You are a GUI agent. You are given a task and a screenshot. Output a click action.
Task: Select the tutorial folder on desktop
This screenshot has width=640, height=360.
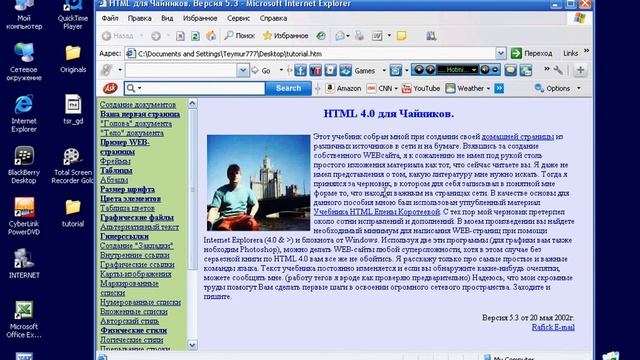(73, 213)
